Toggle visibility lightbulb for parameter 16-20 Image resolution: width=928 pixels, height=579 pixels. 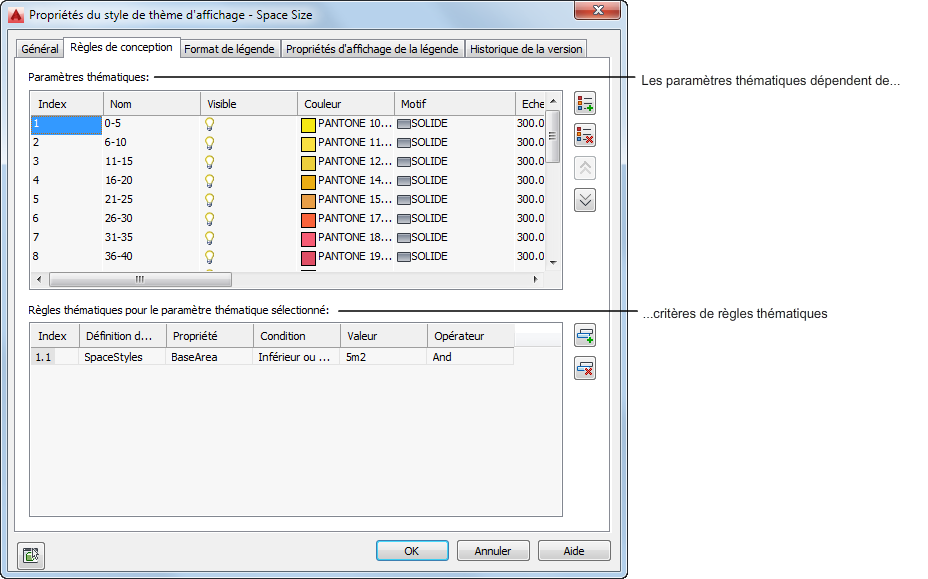(210, 181)
